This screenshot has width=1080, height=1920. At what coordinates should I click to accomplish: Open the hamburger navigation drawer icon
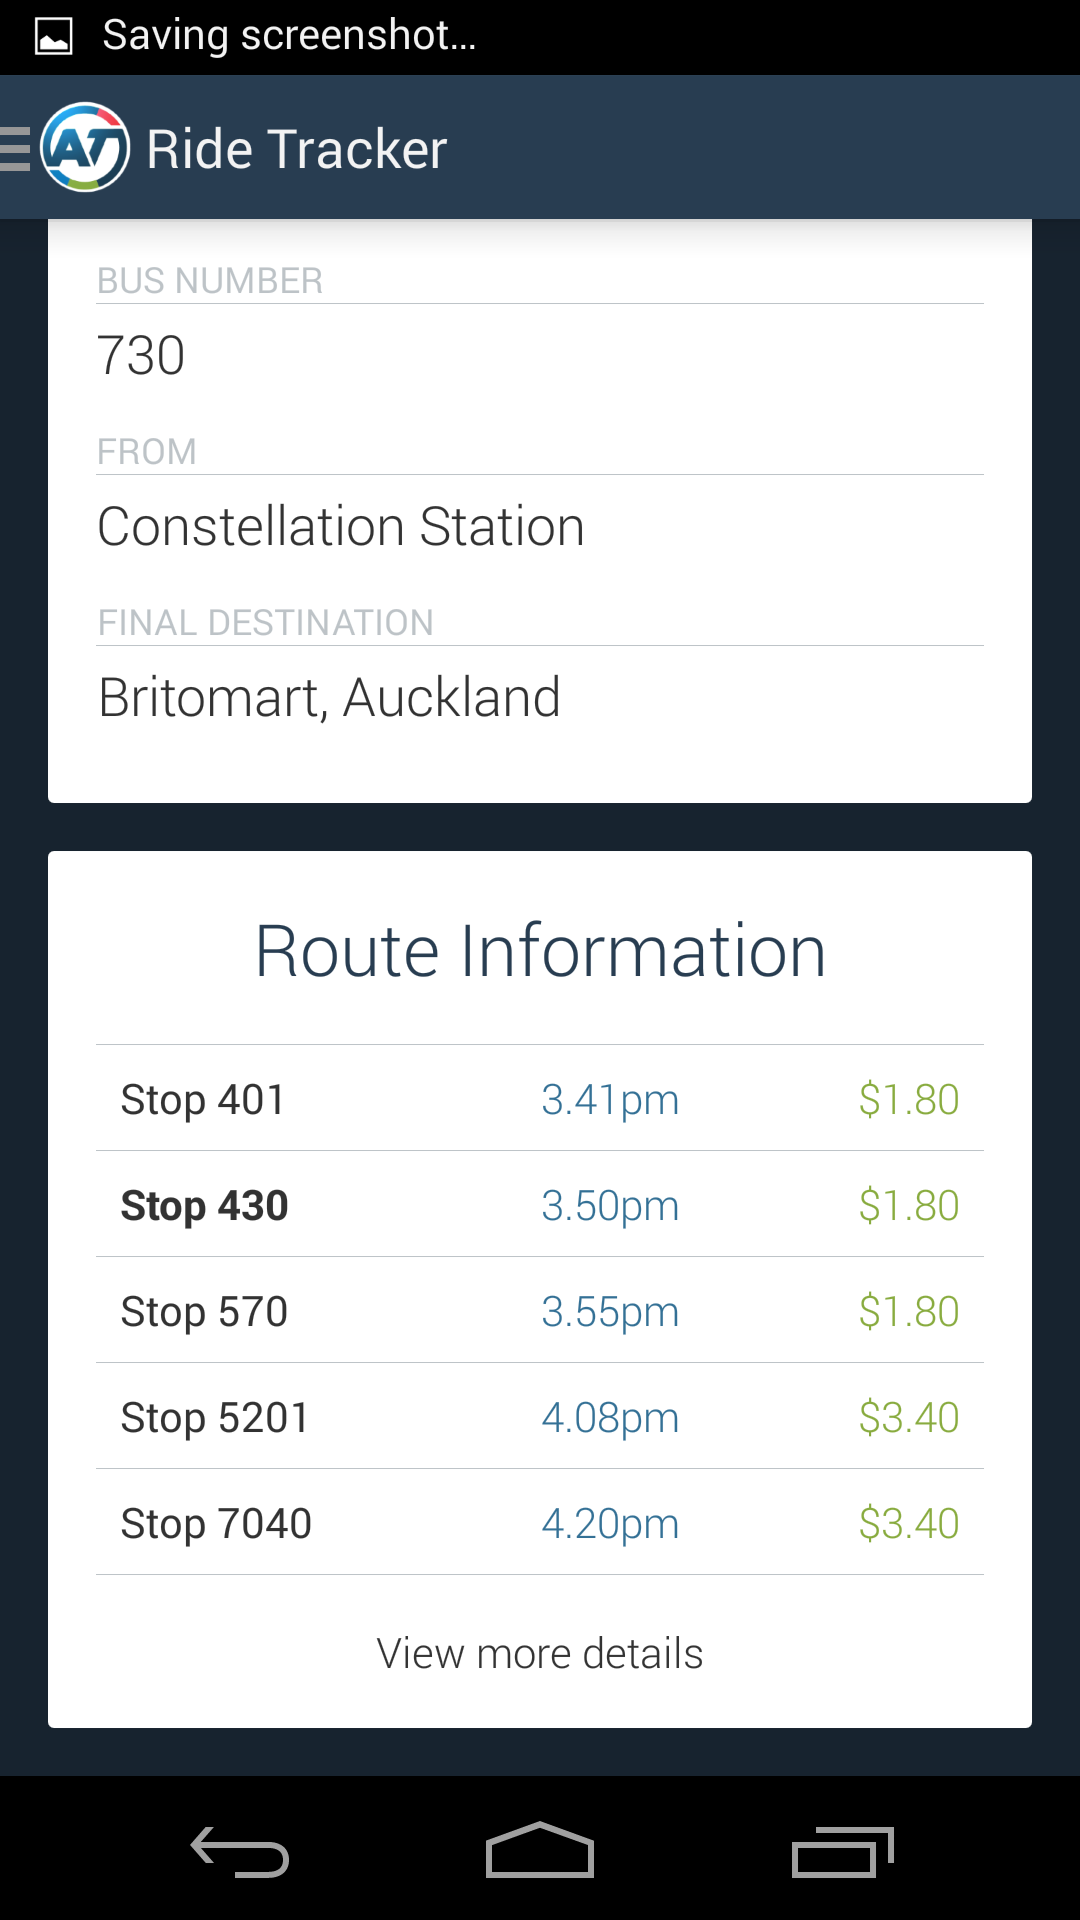pyautogui.click(x=15, y=148)
